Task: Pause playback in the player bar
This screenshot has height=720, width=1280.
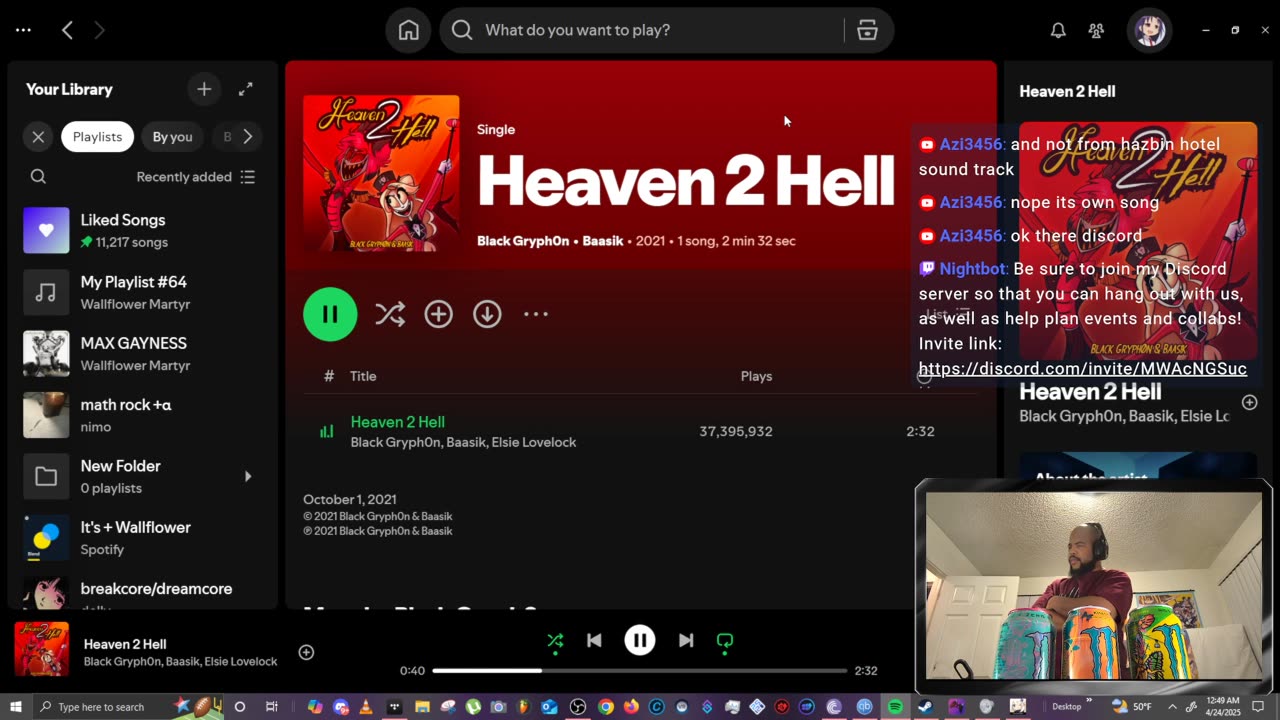Action: (x=640, y=641)
